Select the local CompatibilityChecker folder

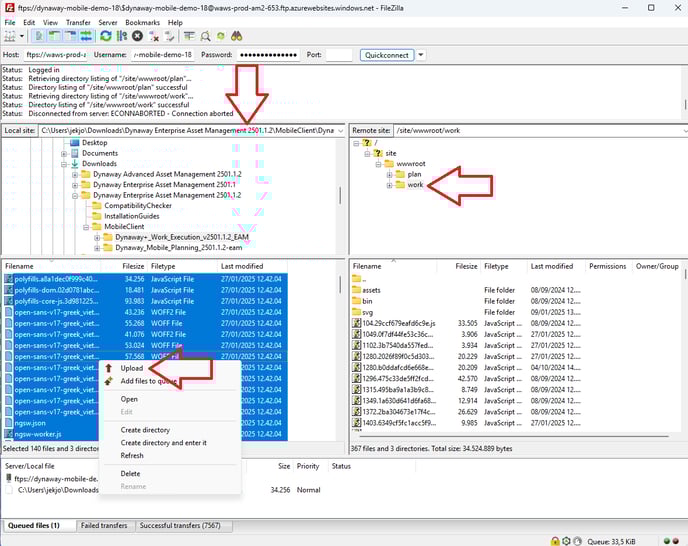(x=132, y=205)
